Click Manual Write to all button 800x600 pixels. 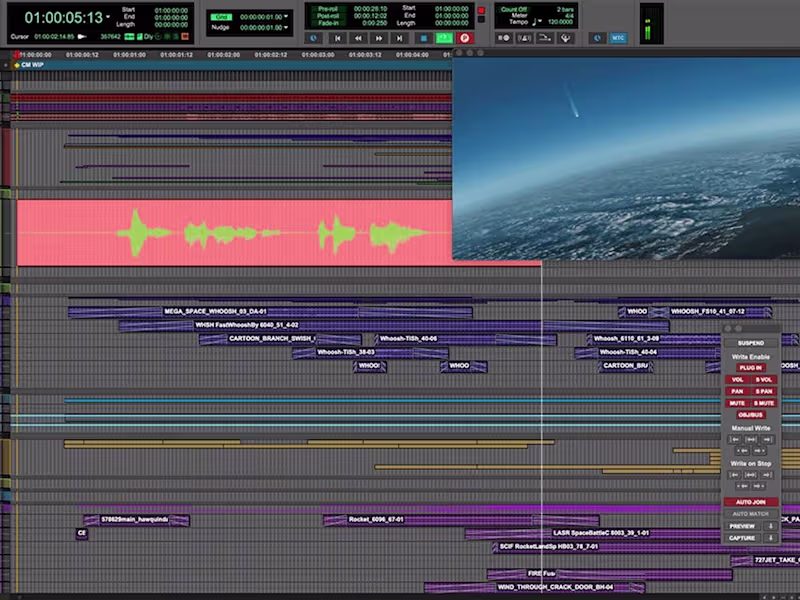(x=751, y=439)
